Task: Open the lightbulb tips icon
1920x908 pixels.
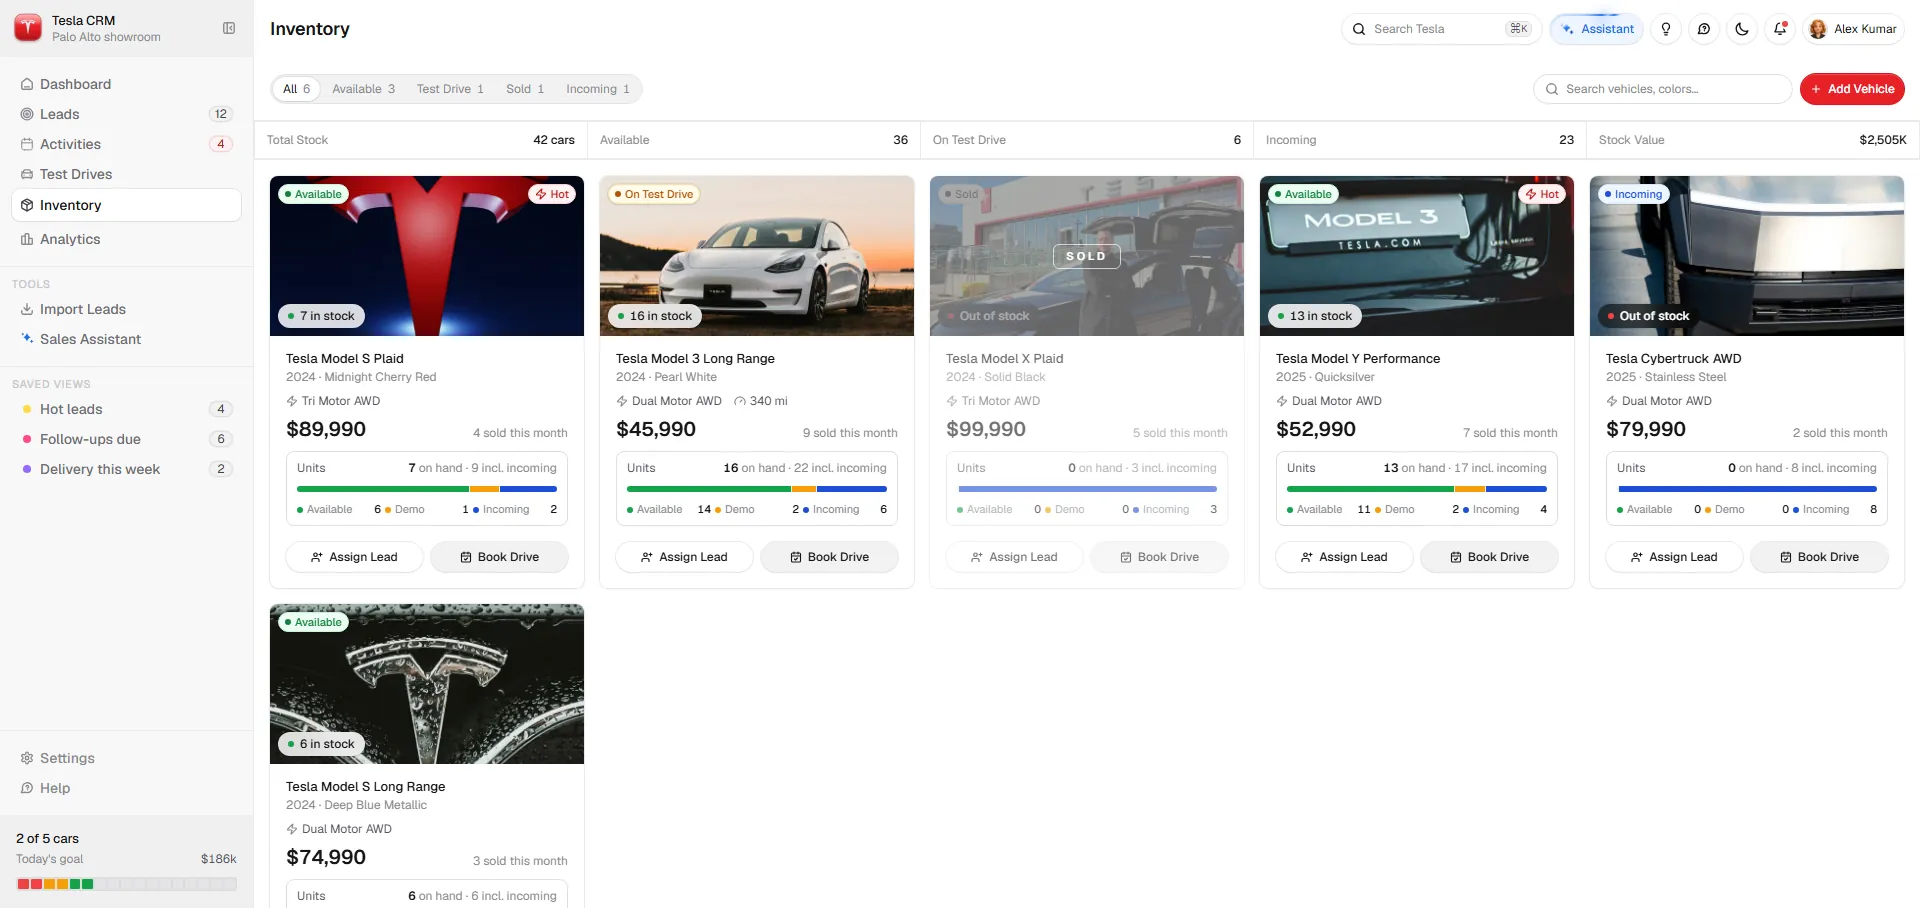Action: tap(1666, 29)
